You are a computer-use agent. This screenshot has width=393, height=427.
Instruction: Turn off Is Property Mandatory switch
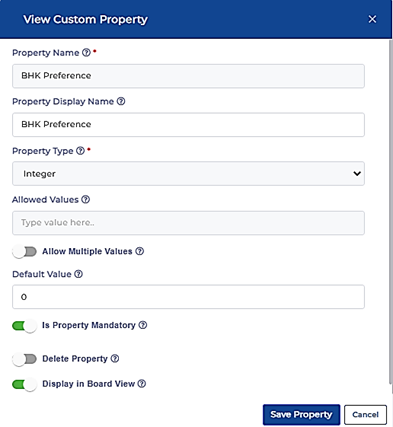click(24, 326)
